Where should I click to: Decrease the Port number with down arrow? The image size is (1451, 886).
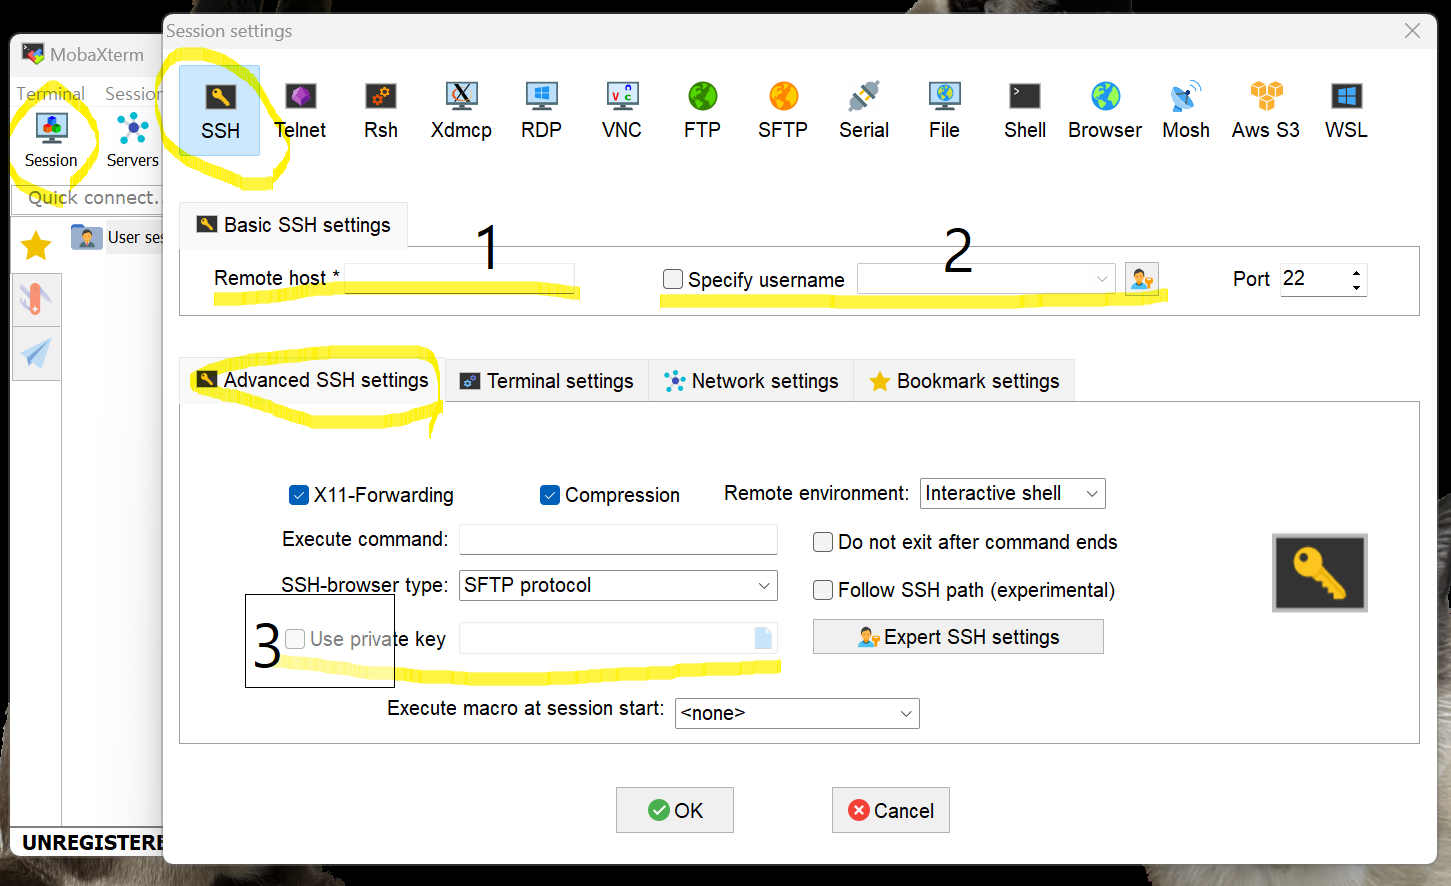[1356, 287]
